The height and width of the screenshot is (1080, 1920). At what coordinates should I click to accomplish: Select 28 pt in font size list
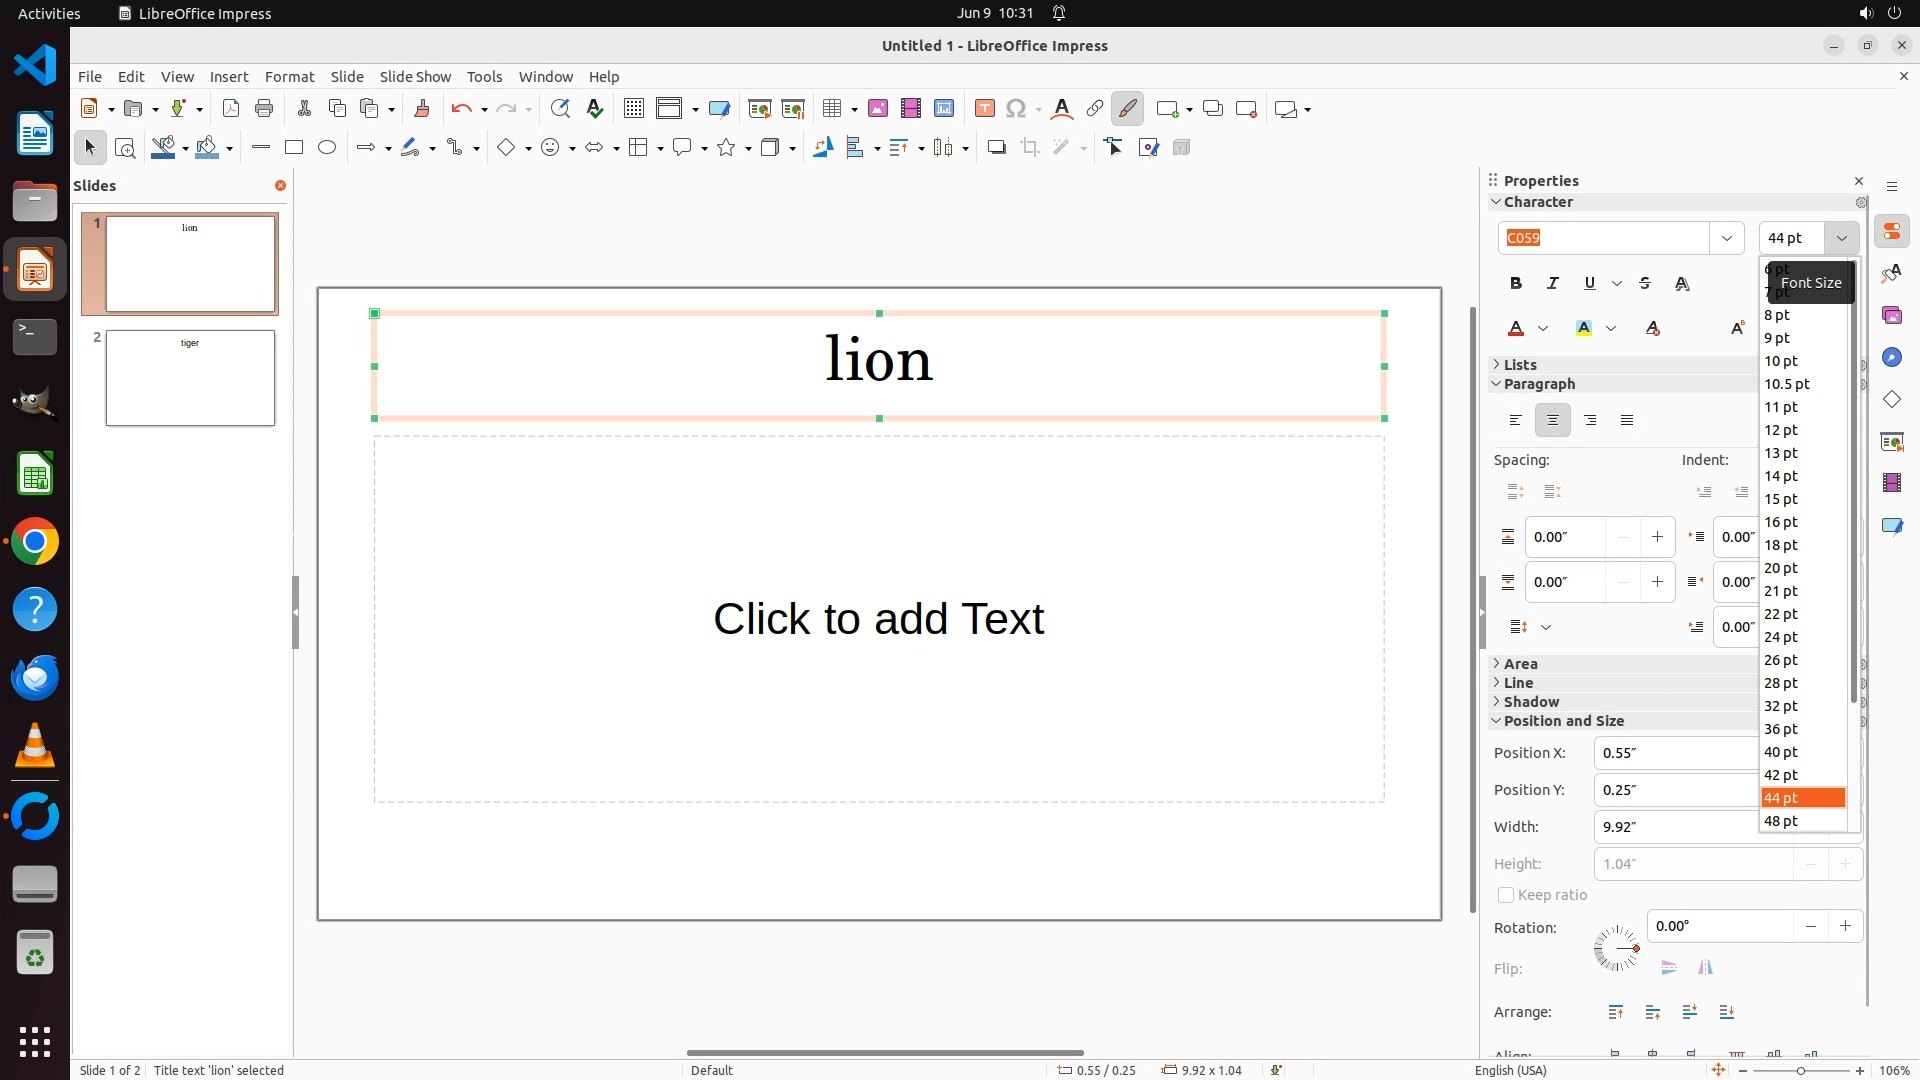pos(1781,683)
